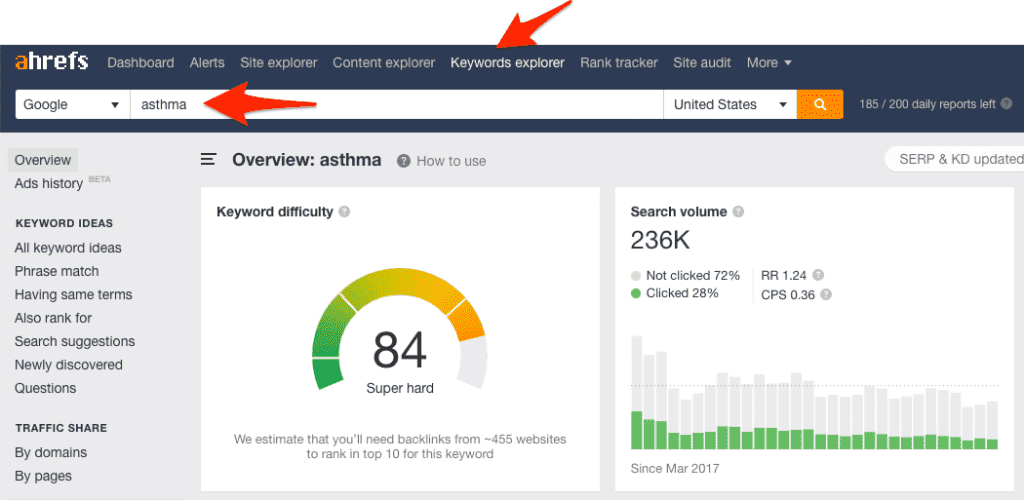Click the Since Mar 2017 label

[675, 468]
